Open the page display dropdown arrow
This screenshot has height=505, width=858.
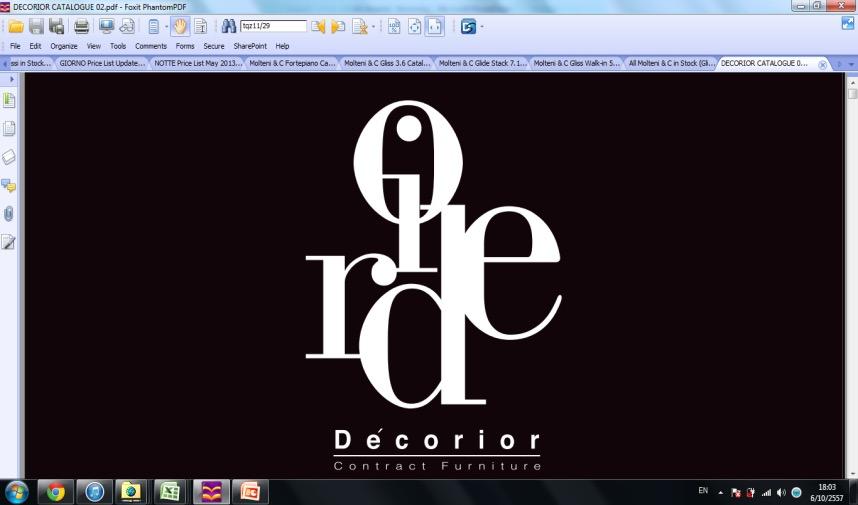[166, 26]
